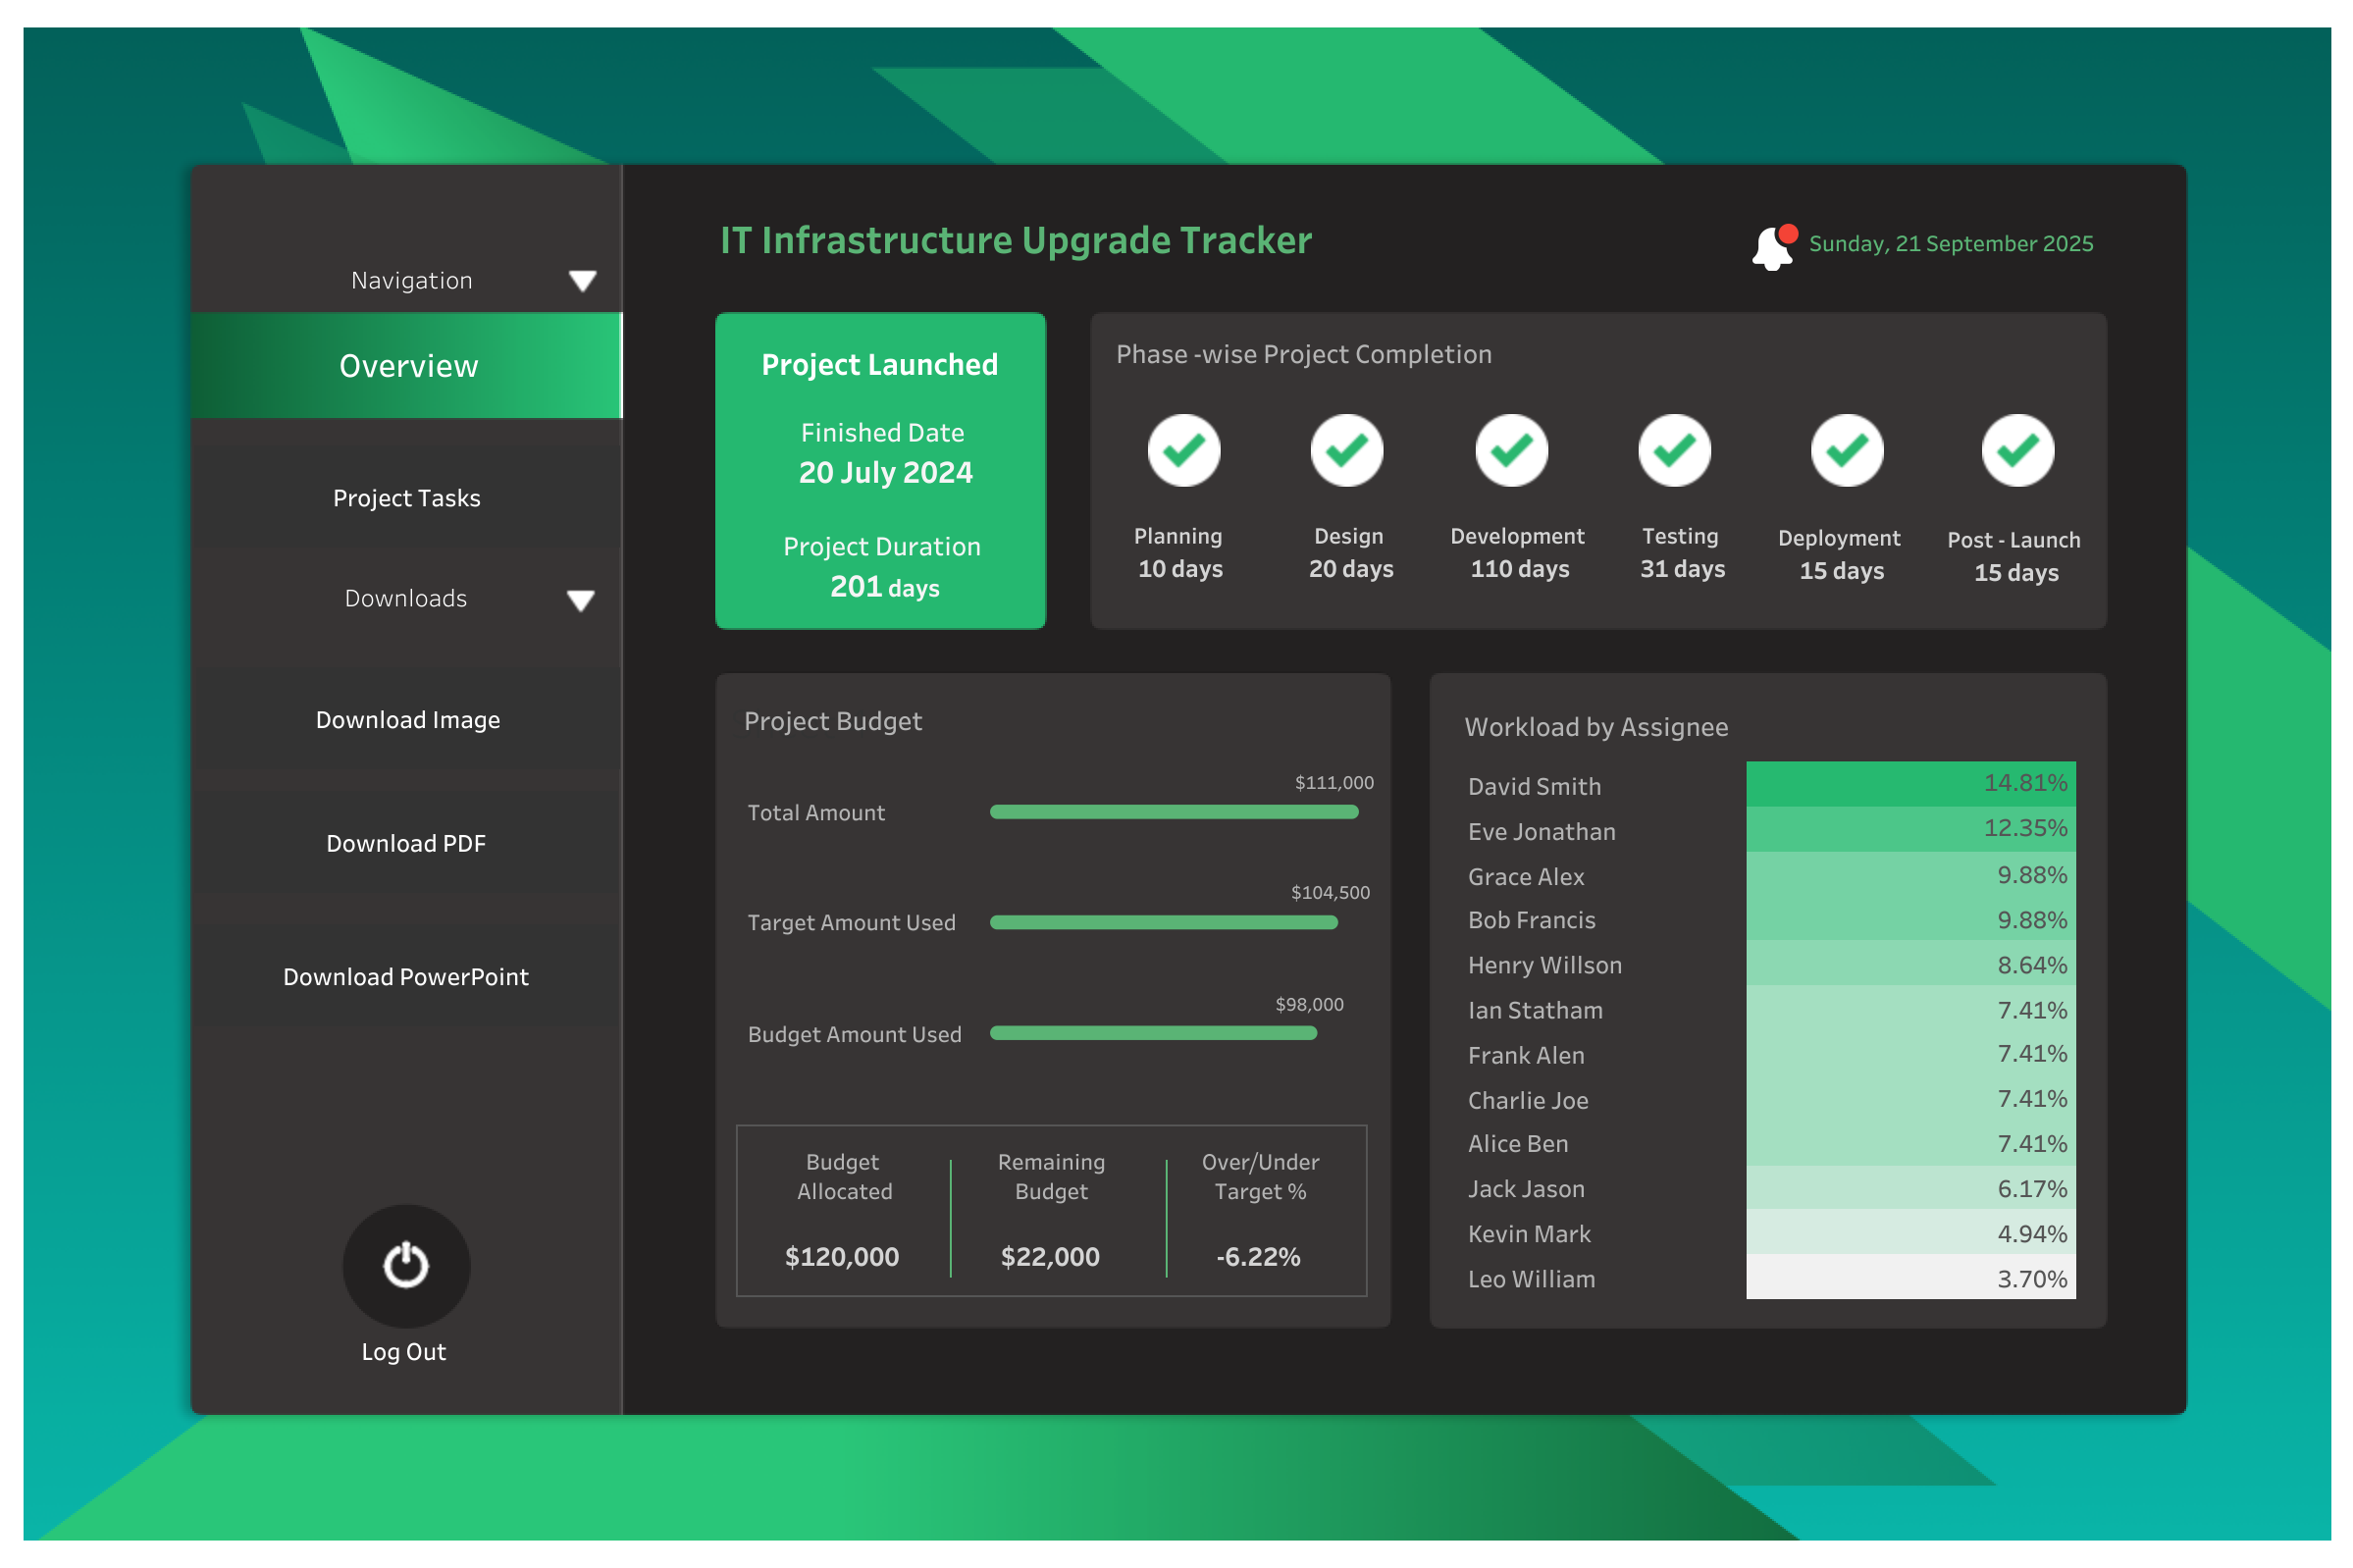Screen dimensions: 2353x1568
Task: Select the Planning phase checkmark icon
Action: click(x=1183, y=451)
